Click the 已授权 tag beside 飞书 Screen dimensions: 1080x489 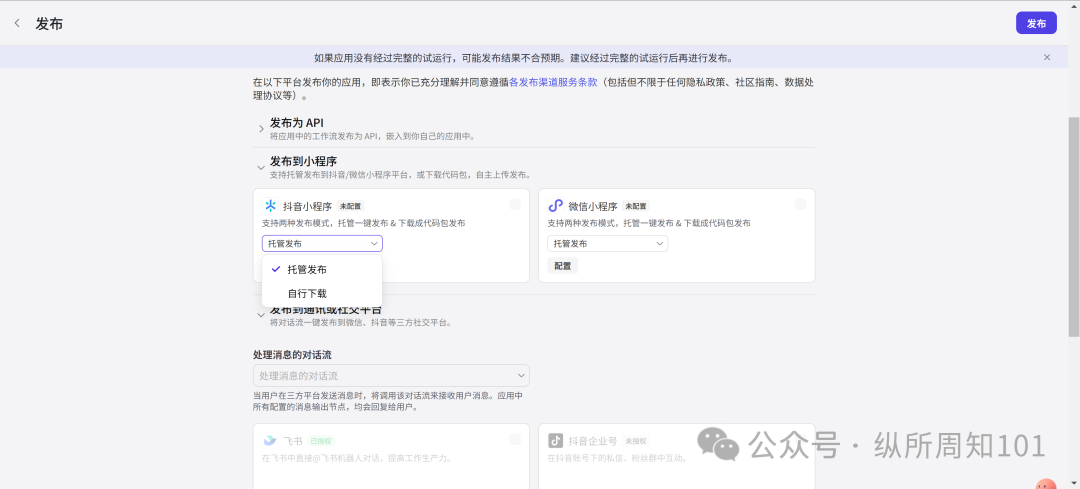coord(322,441)
